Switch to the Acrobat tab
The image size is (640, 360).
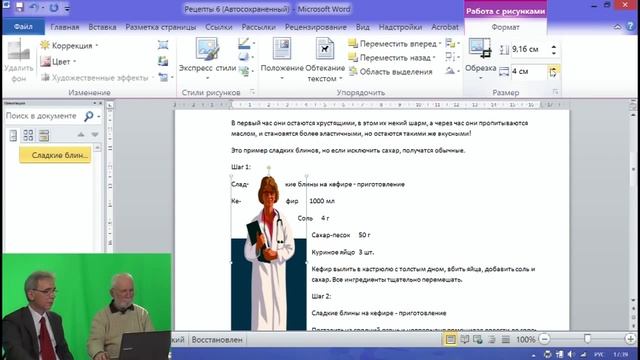click(445, 27)
